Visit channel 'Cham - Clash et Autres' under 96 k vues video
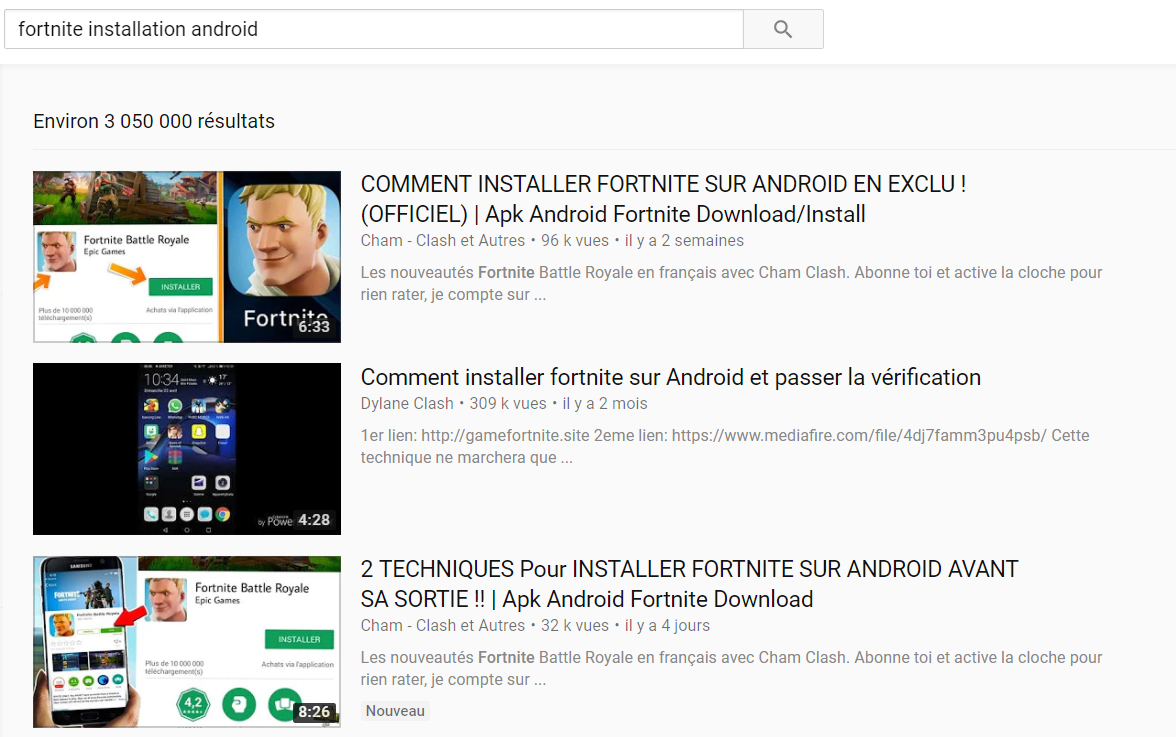The height and width of the screenshot is (737, 1176). coord(442,241)
